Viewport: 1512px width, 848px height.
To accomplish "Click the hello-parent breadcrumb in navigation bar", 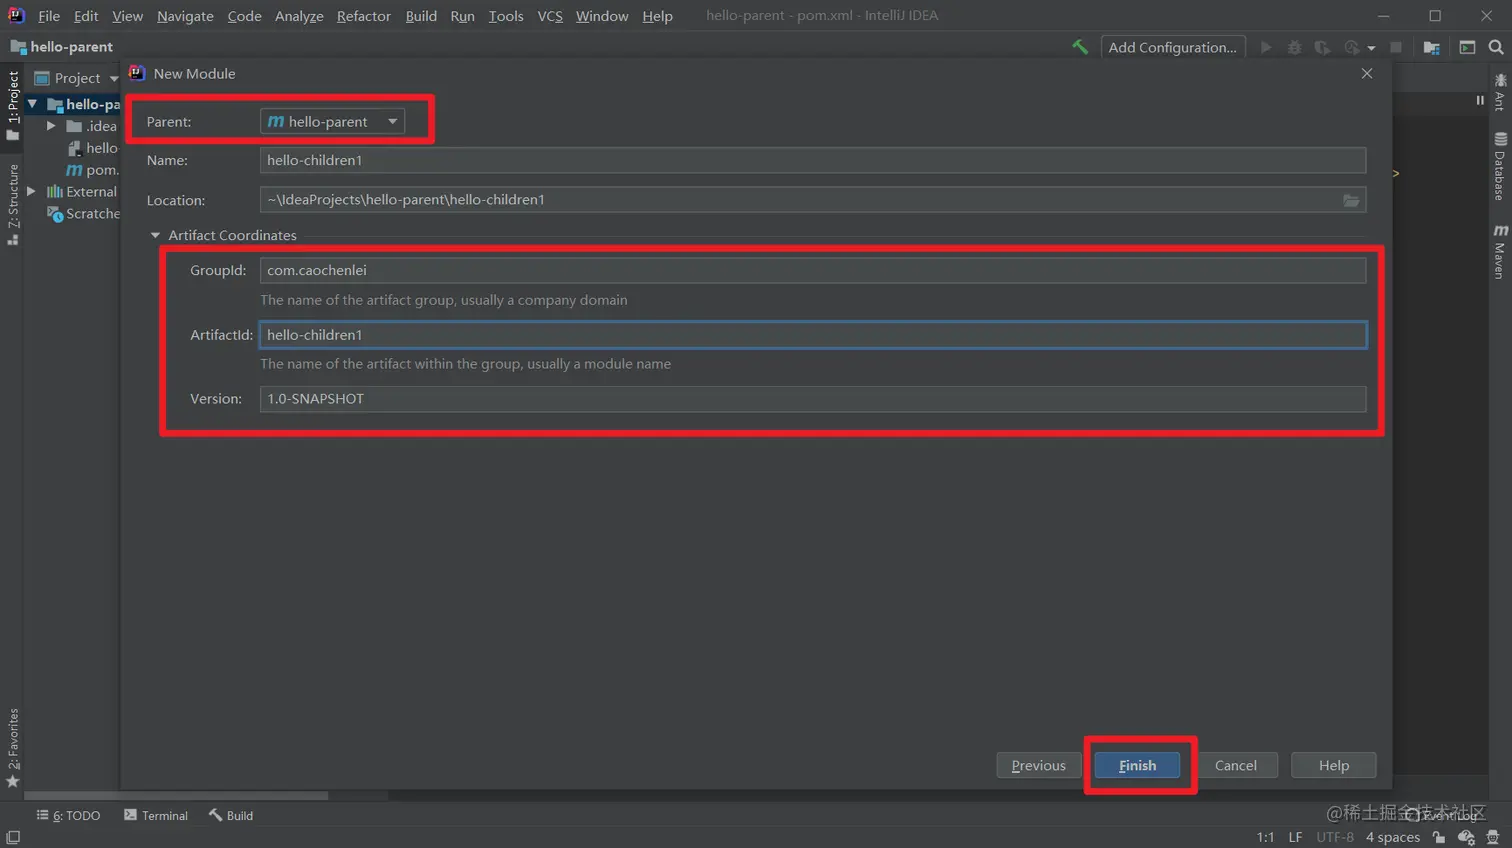I will tap(62, 47).
